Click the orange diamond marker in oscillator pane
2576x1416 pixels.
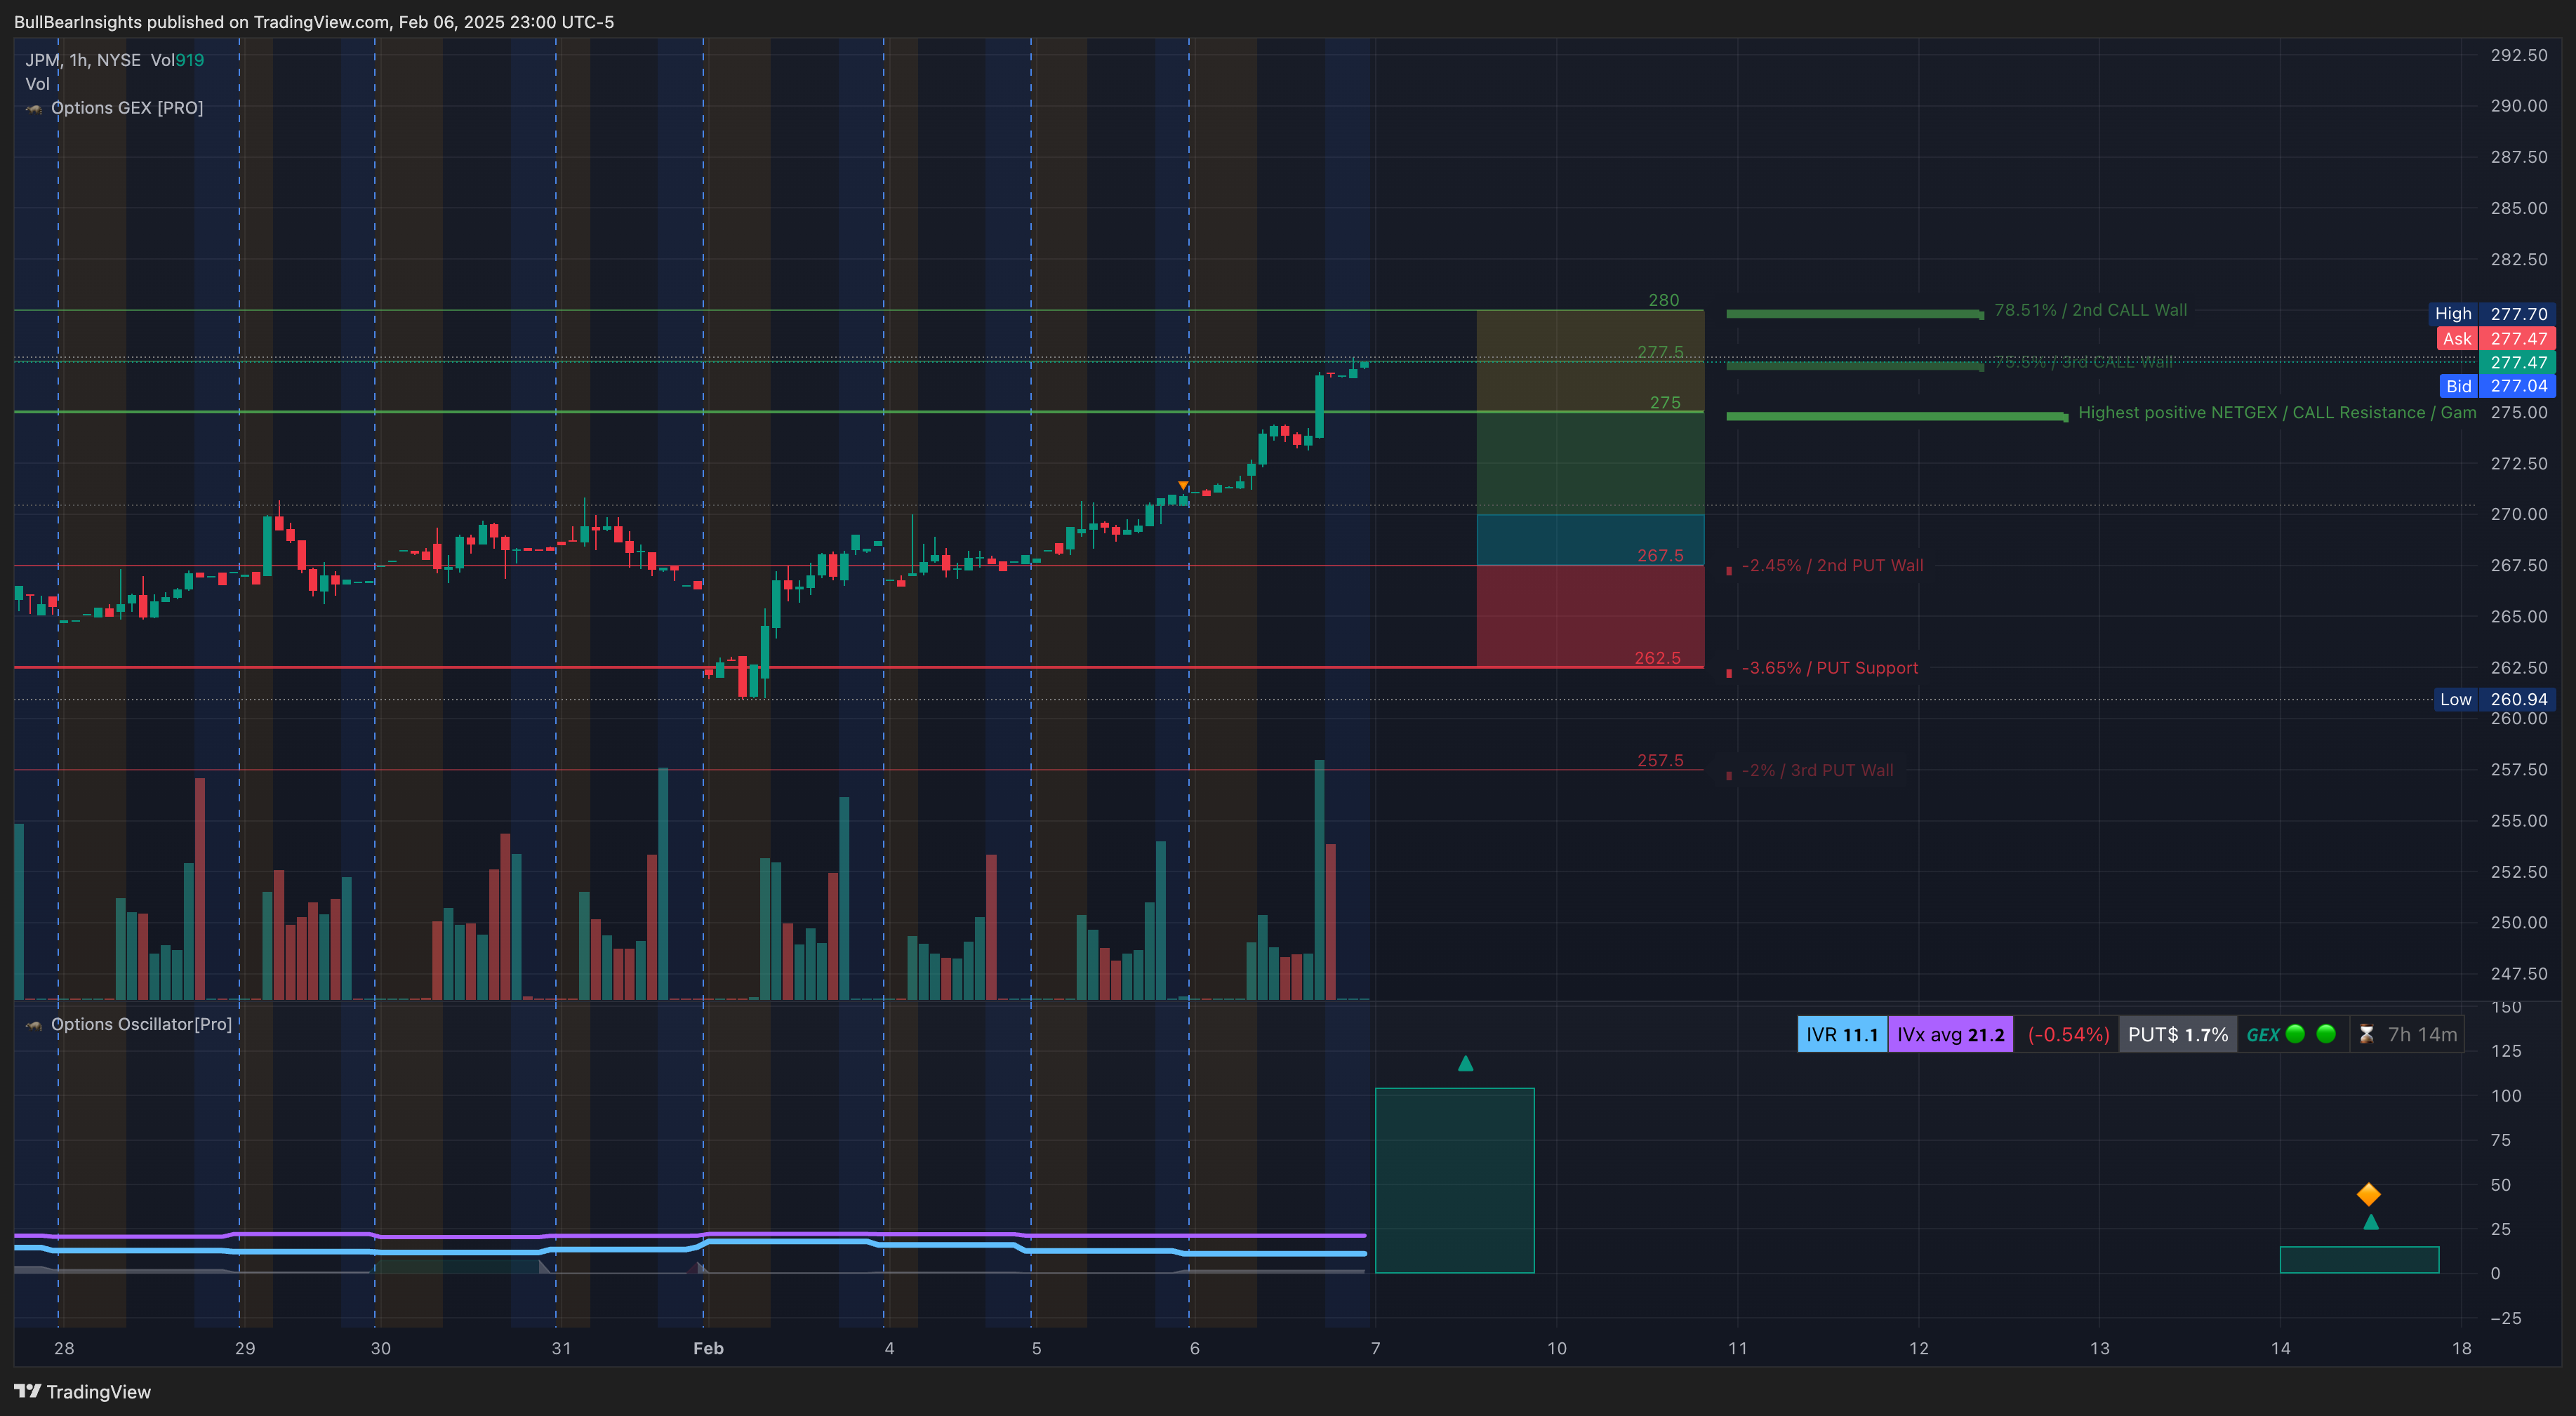(x=2369, y=1194)
